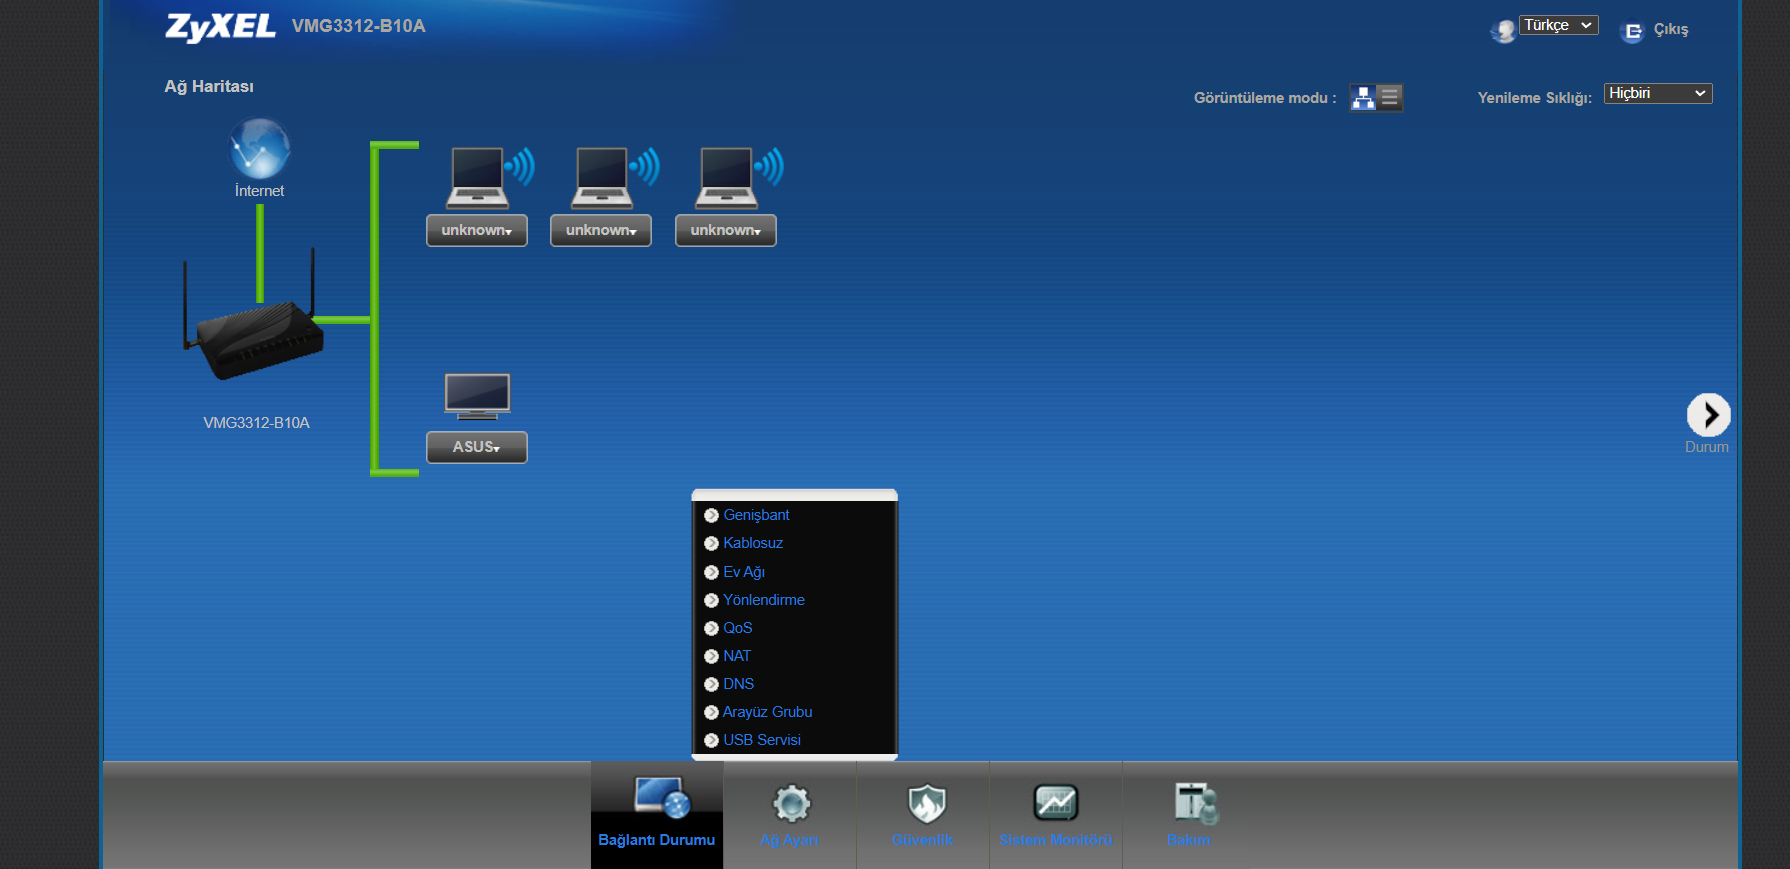Select the Bağlantı Durumu tab
The width and height of the screenshot is (1790, 869).
[657, 815]
